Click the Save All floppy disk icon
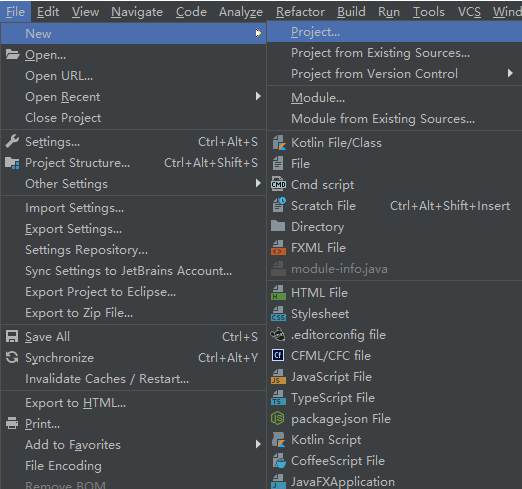Image resolution: width=522 pixels, height=489 pixels. click(x=12, y=336)
